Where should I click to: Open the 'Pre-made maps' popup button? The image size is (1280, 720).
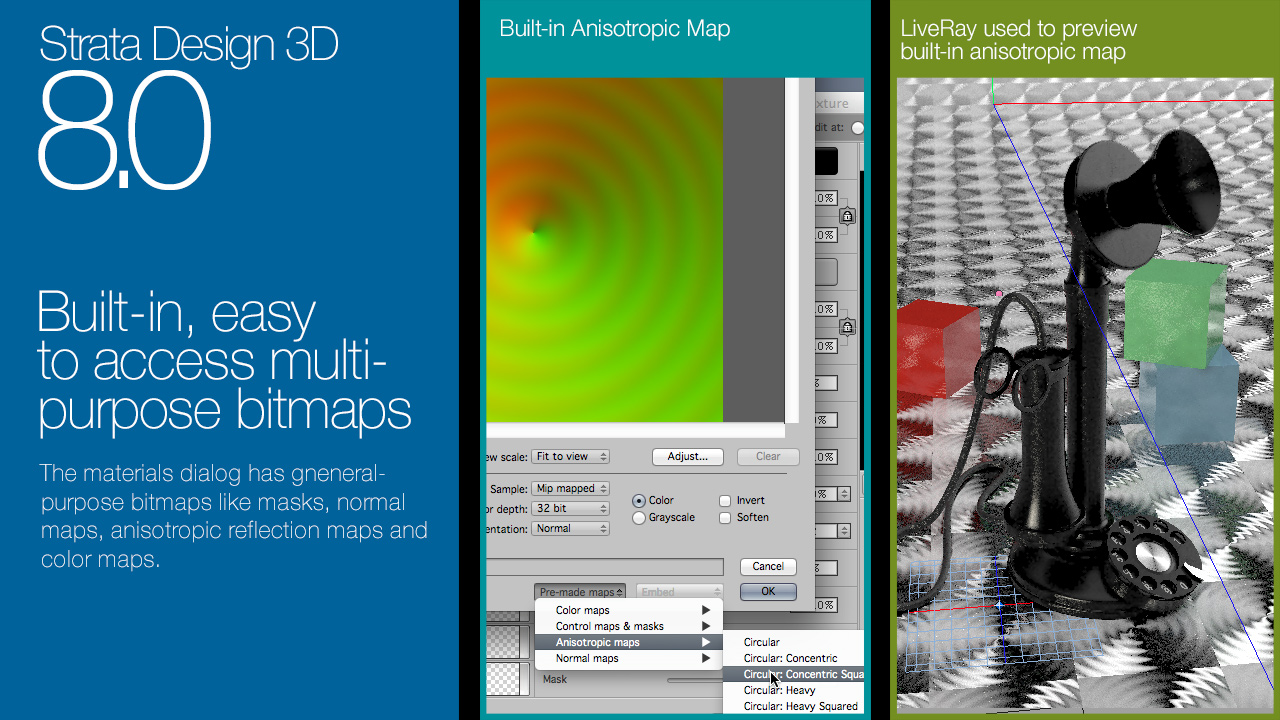coord(580,592)
